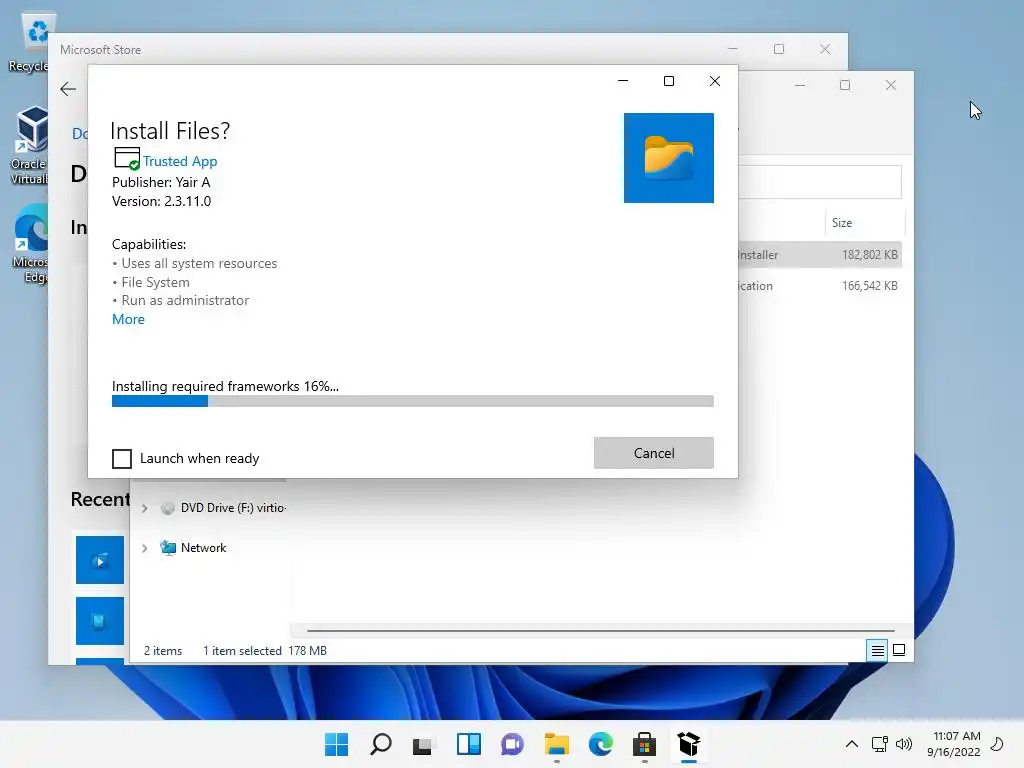Expand the DVD Drive (F:) tree item
Screen dimensions: 1024x768
(144, 508)
